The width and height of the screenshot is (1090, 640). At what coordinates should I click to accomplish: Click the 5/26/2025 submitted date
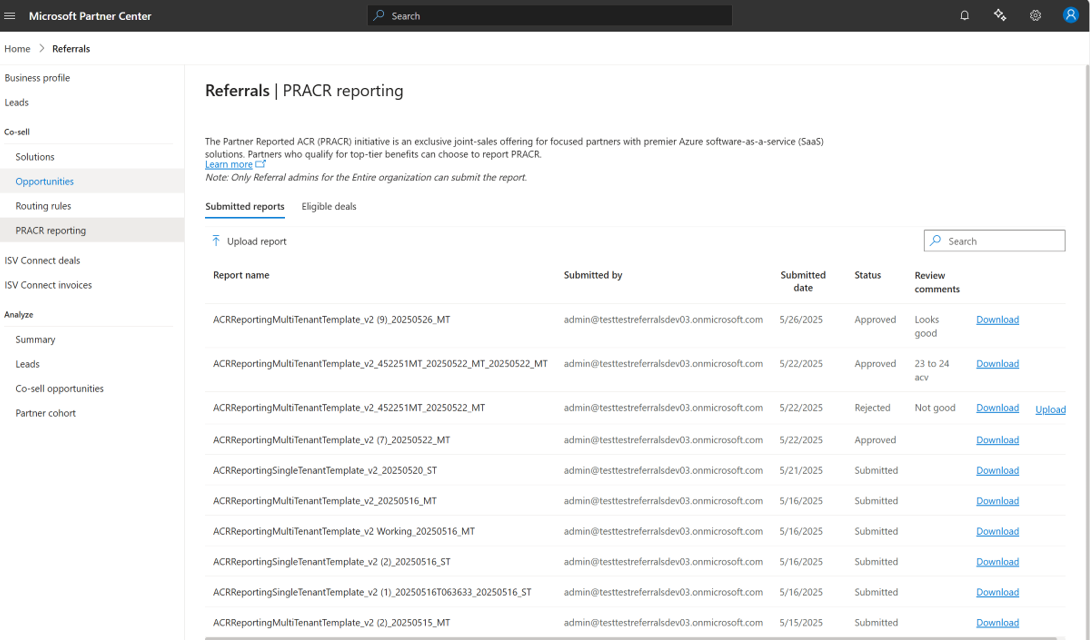point(801,320)
